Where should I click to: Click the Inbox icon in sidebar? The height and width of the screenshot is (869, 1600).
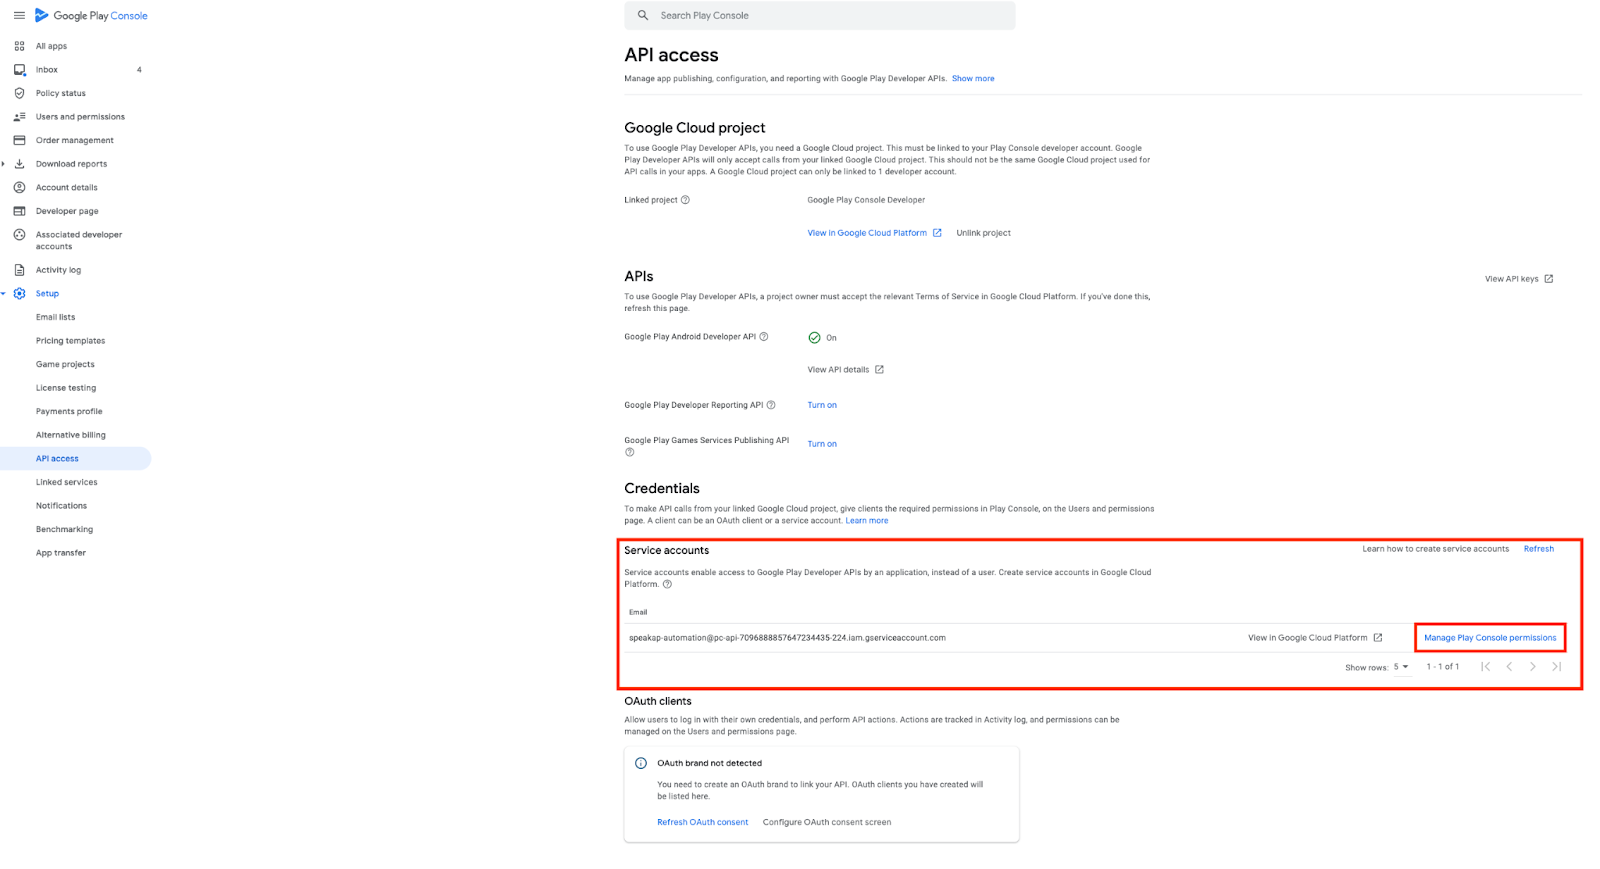(19, 70)
